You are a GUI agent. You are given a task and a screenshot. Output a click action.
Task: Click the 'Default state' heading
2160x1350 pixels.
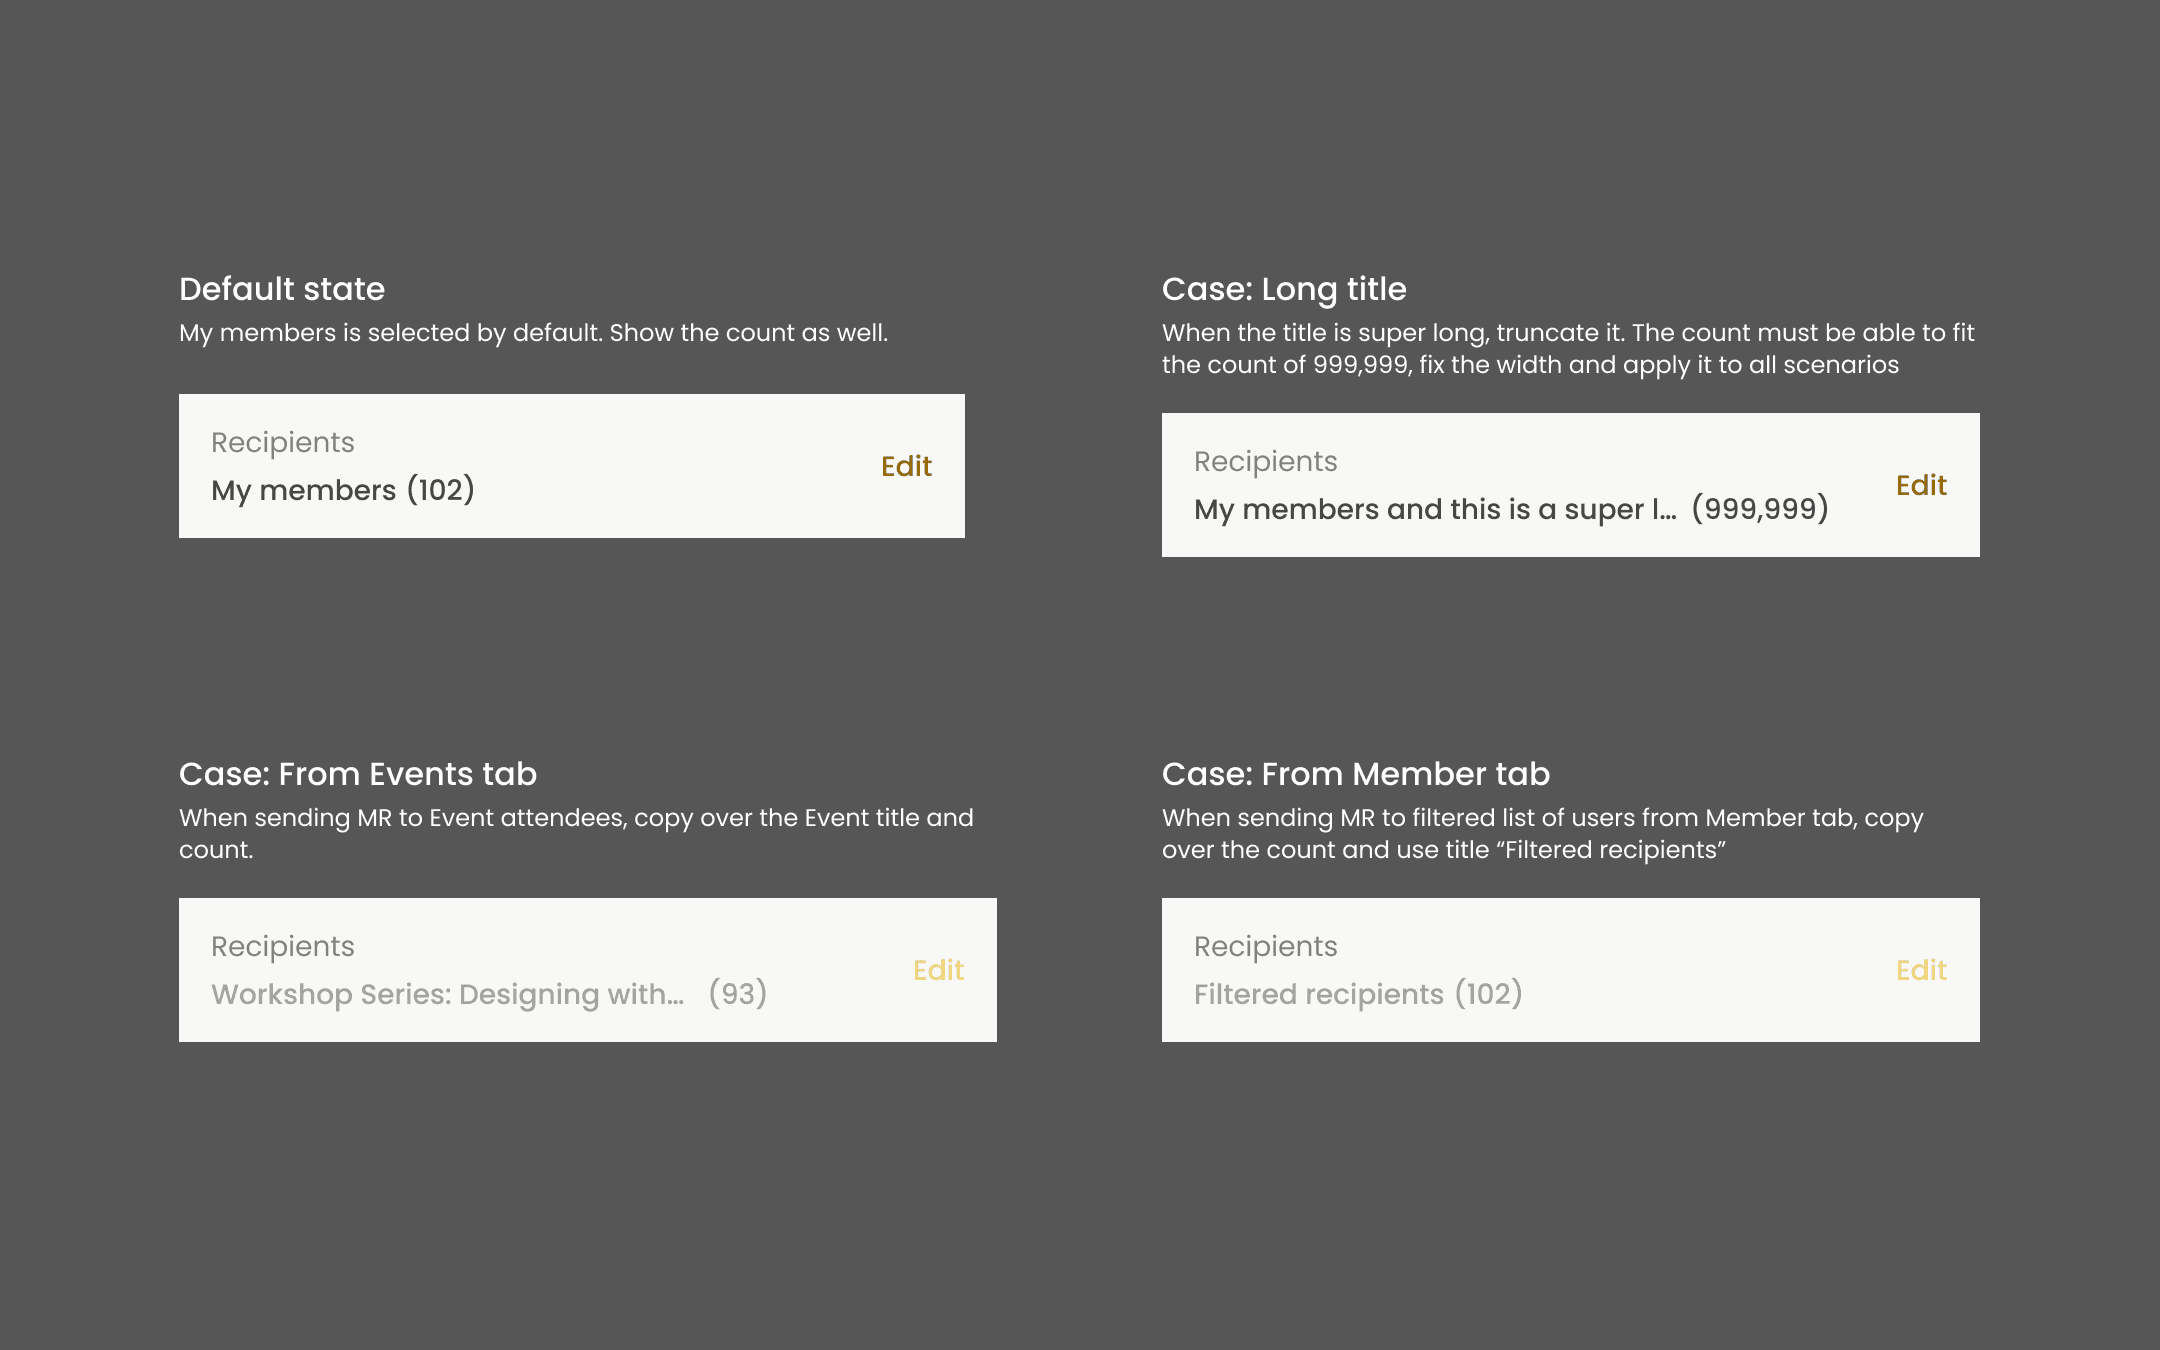(x=282, y=289)
